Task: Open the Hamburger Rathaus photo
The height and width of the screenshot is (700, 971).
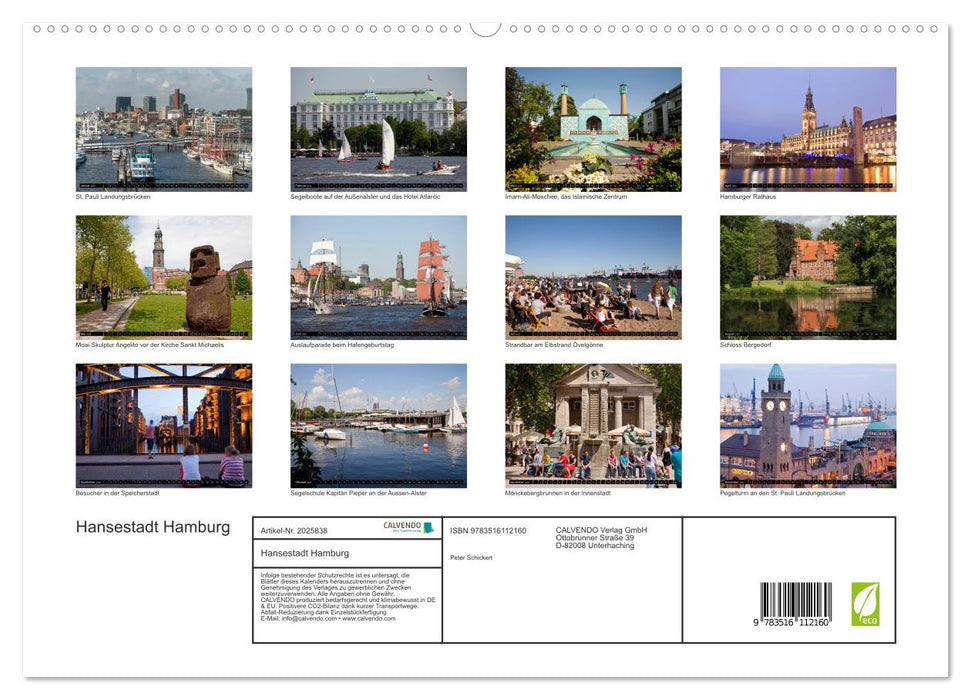Action: (808, 128)
